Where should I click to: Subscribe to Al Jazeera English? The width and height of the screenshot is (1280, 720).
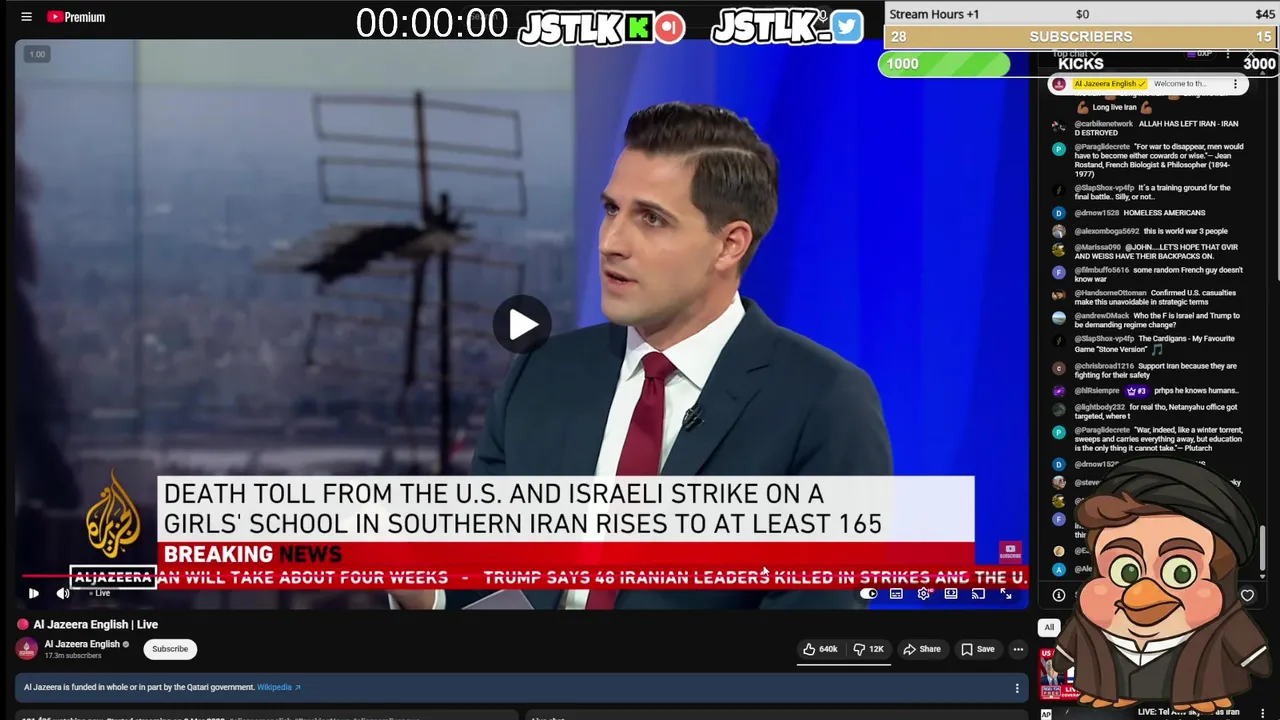pyautogui.click(x=169, y=649)
